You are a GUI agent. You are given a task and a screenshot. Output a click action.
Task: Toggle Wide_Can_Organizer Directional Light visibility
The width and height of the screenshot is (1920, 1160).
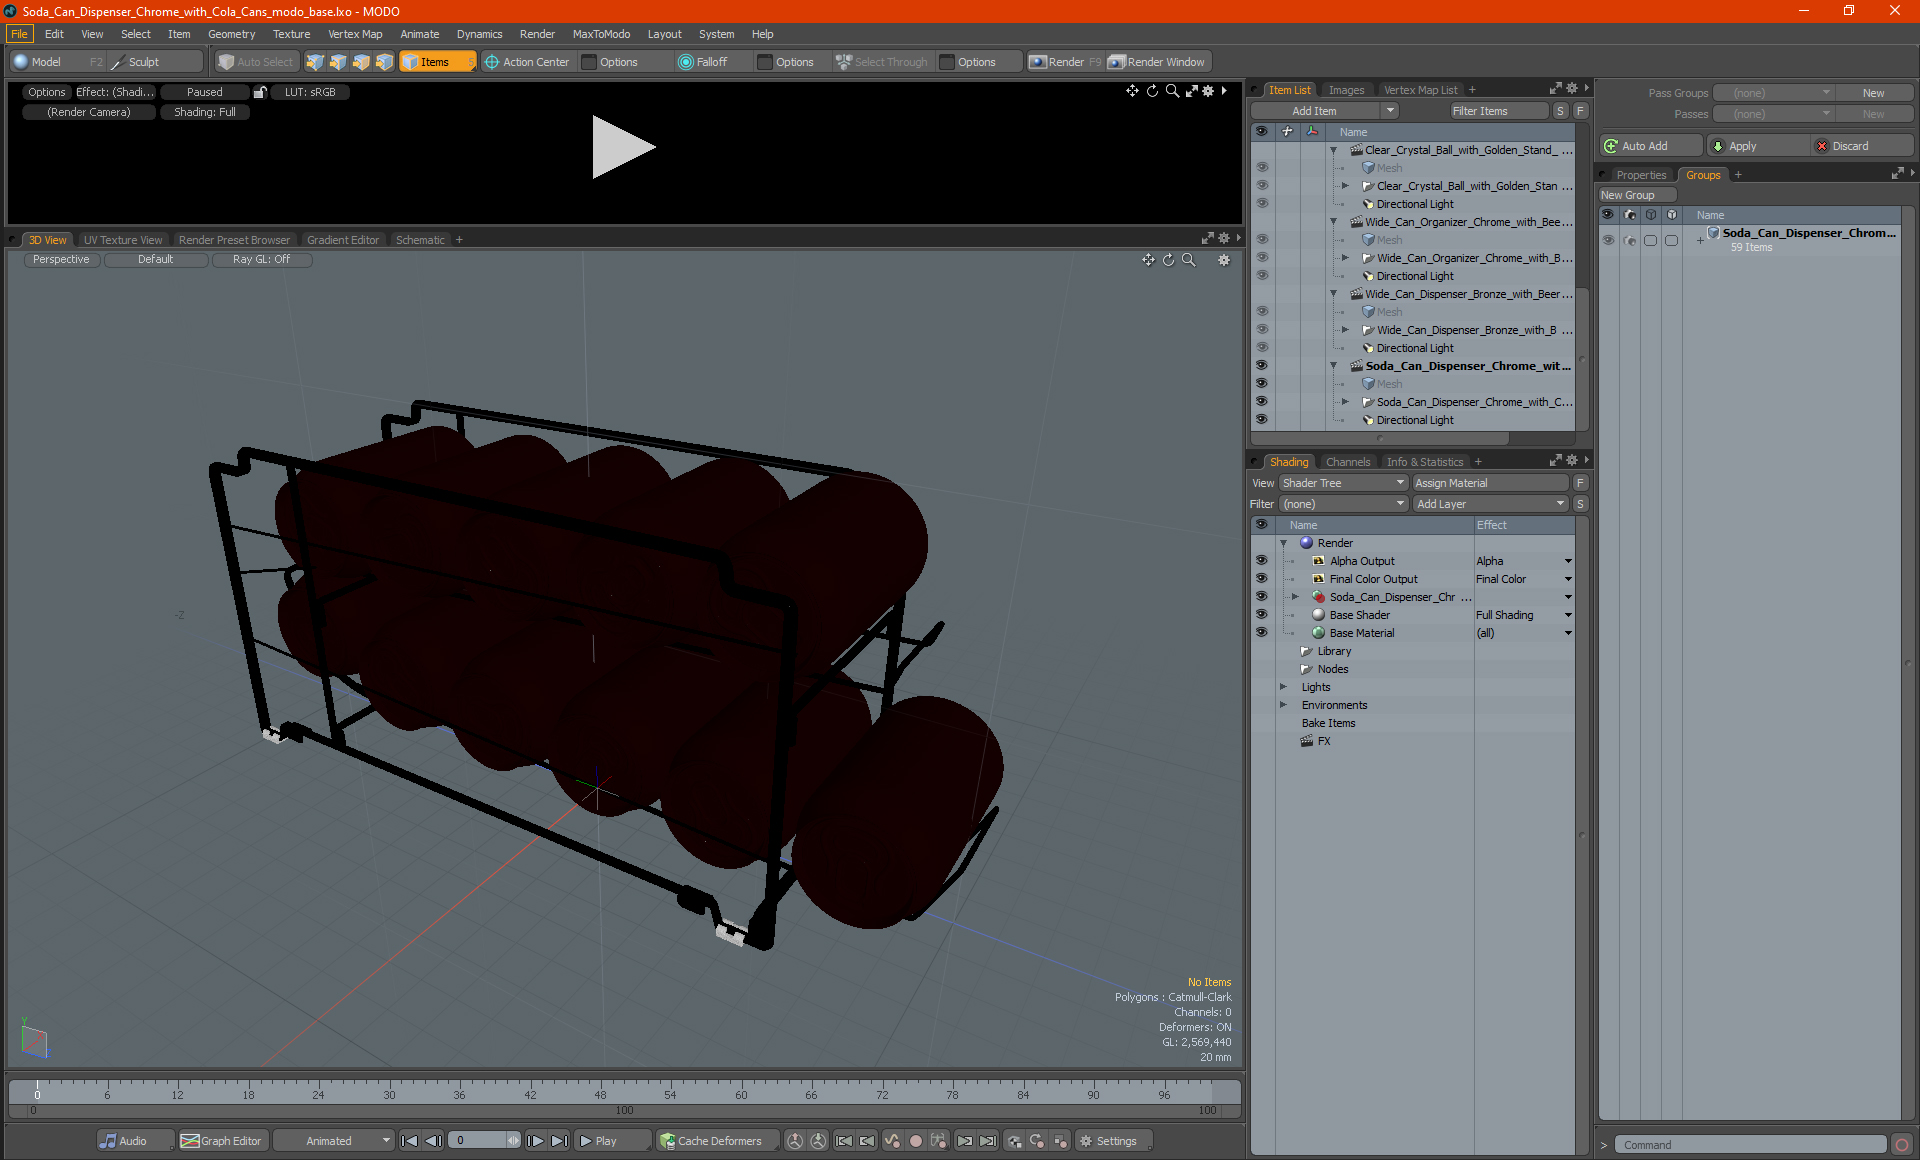click(x=1261, y=276)
